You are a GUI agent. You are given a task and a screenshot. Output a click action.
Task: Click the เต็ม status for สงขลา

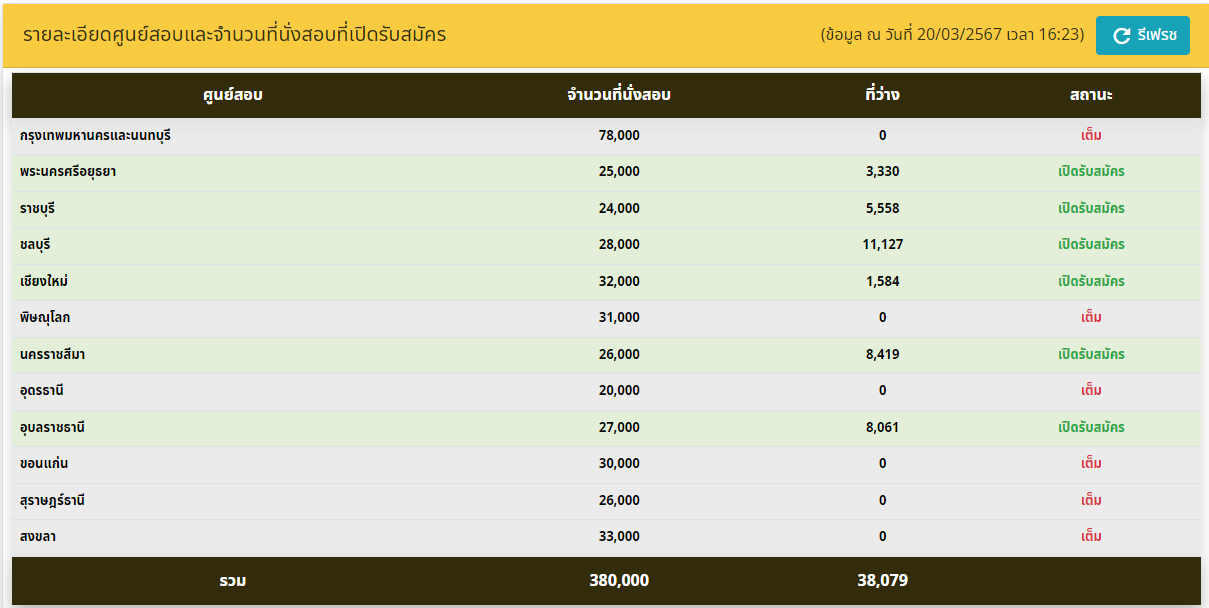click(x=1091, y=536)
